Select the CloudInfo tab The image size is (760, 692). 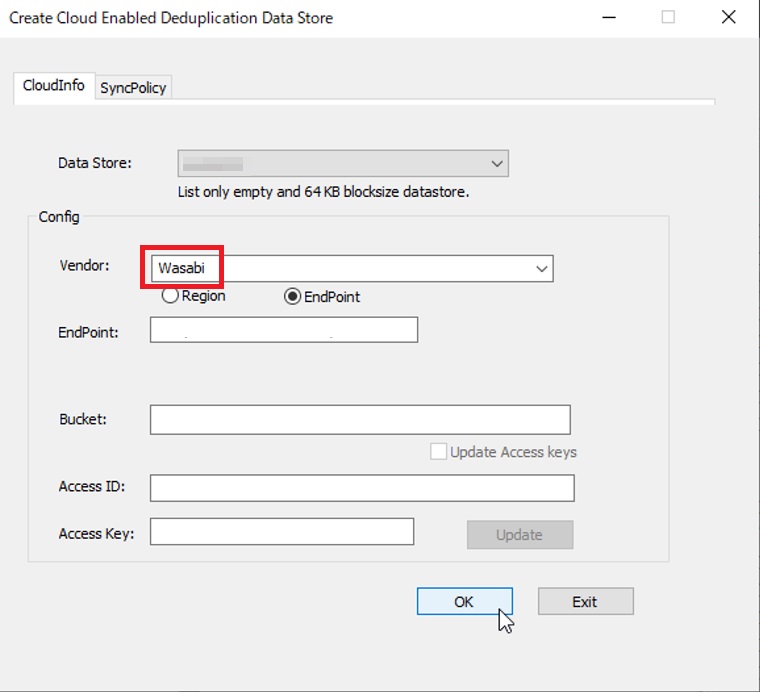pos(54,86)
